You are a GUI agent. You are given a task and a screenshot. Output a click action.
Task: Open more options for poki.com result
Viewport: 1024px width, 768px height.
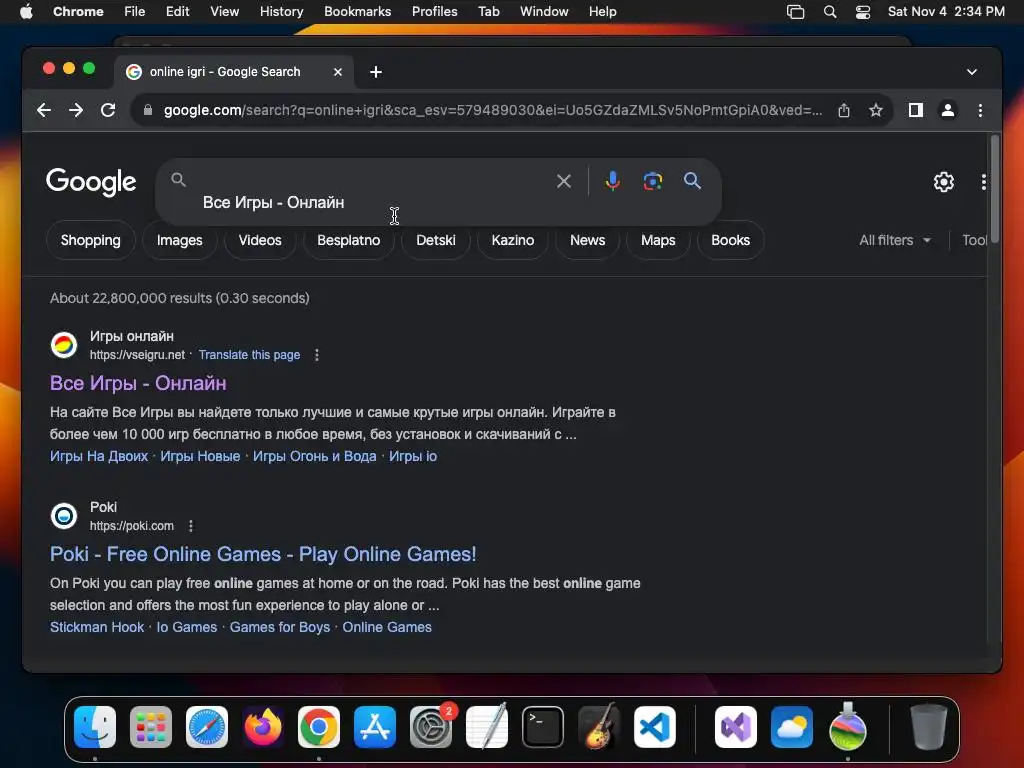191,526
